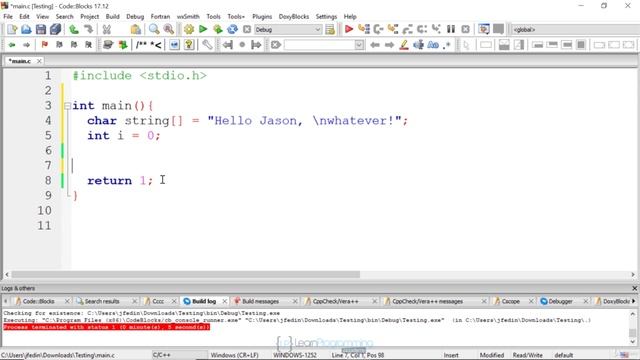Close the Logs & others panel
Viewport: 640px width, 360px height.
click(x=634, y=289)
